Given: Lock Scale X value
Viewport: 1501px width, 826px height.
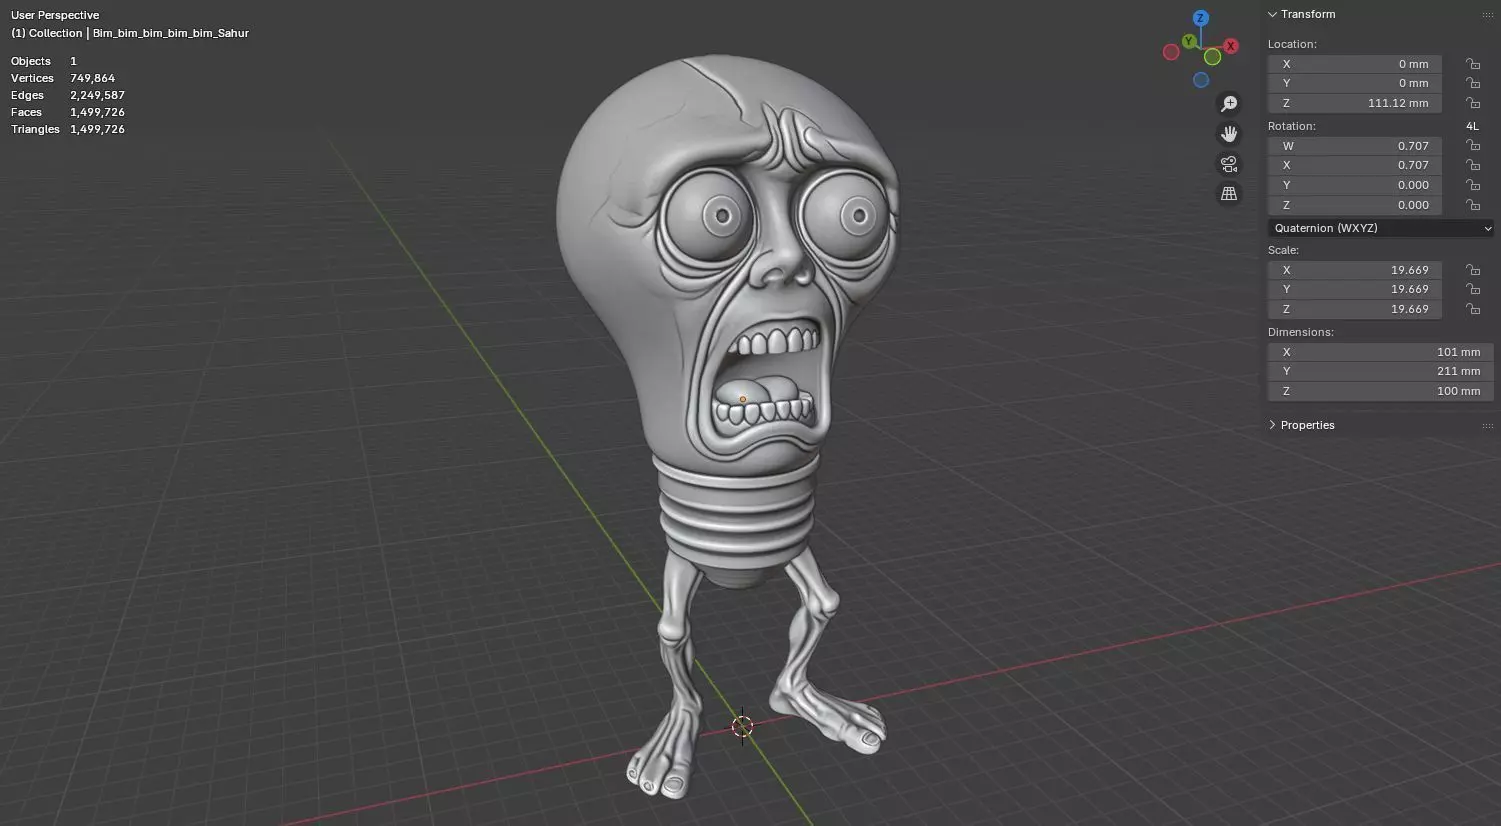Looking at the screenshot, I should [1473, 270].
